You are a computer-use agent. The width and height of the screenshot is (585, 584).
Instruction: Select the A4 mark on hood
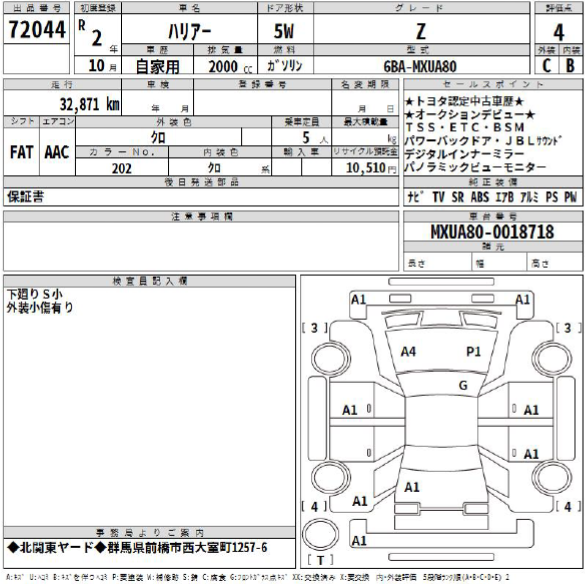[x=408, y=352]
